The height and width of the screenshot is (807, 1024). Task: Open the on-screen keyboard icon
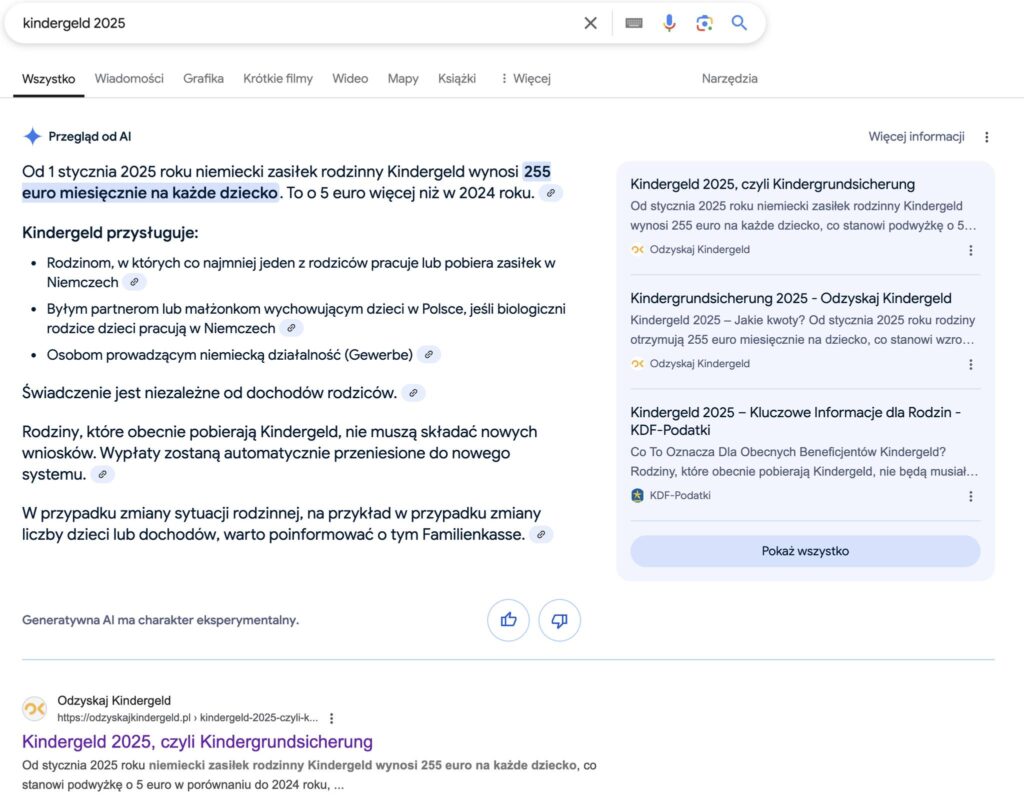632,22
